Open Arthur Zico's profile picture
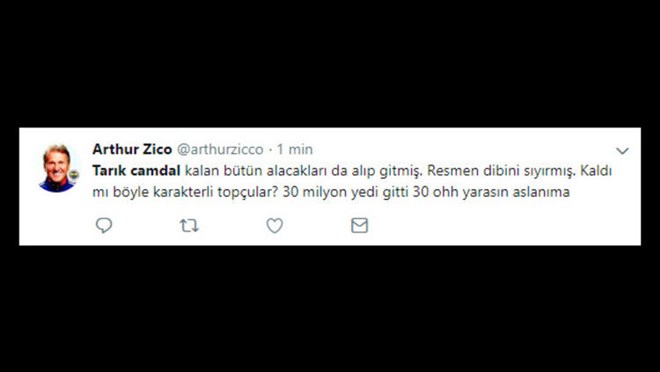This screenshot has width=660, height=372. pyautogui.click(x=58, y=168)
